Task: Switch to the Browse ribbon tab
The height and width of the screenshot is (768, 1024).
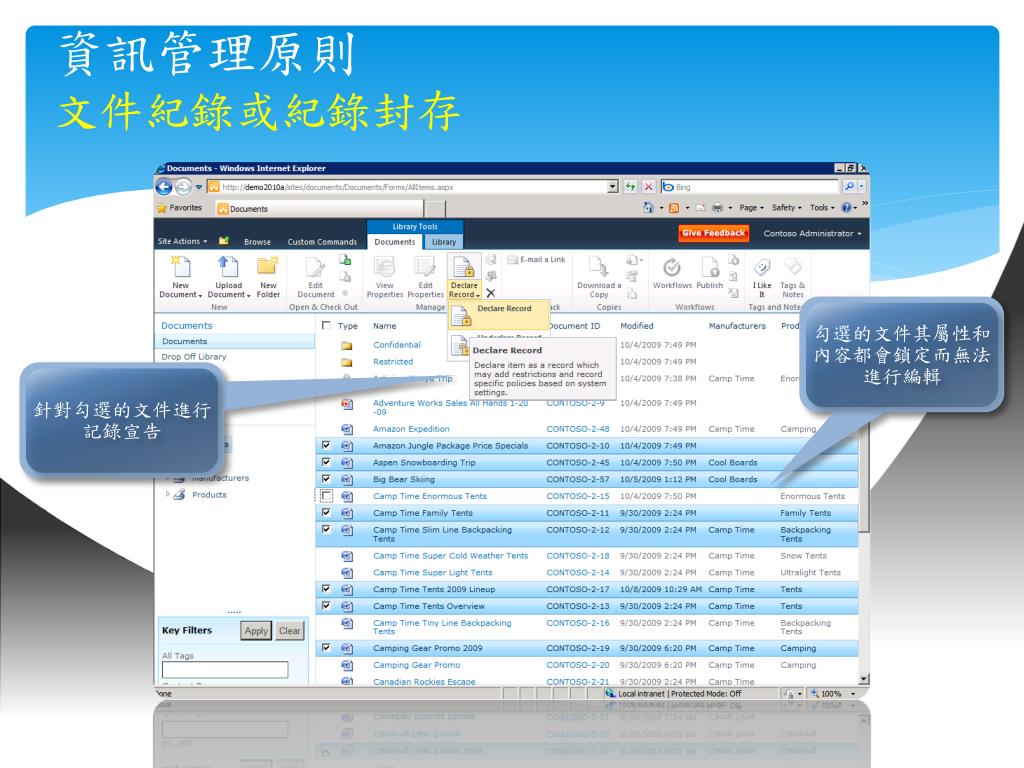Action: 257,242
